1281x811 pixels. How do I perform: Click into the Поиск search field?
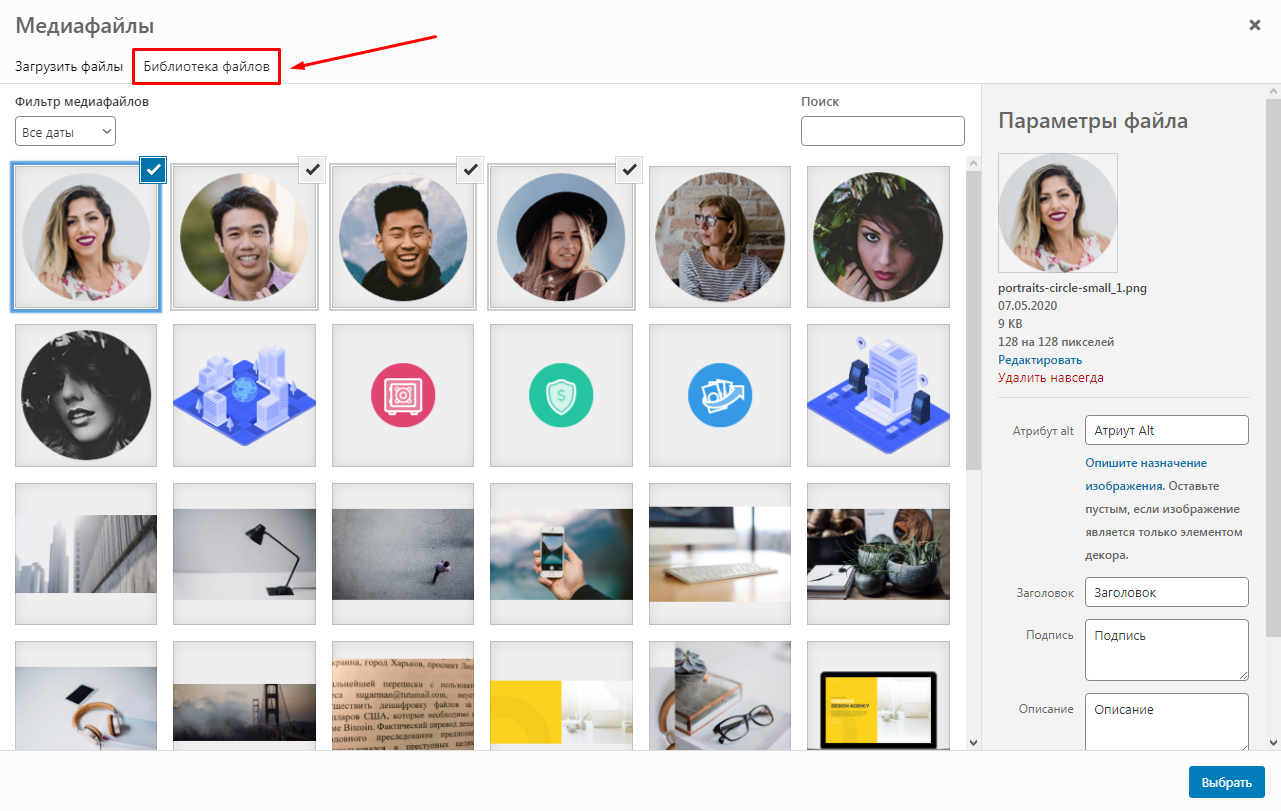click(x=882, y=131)
